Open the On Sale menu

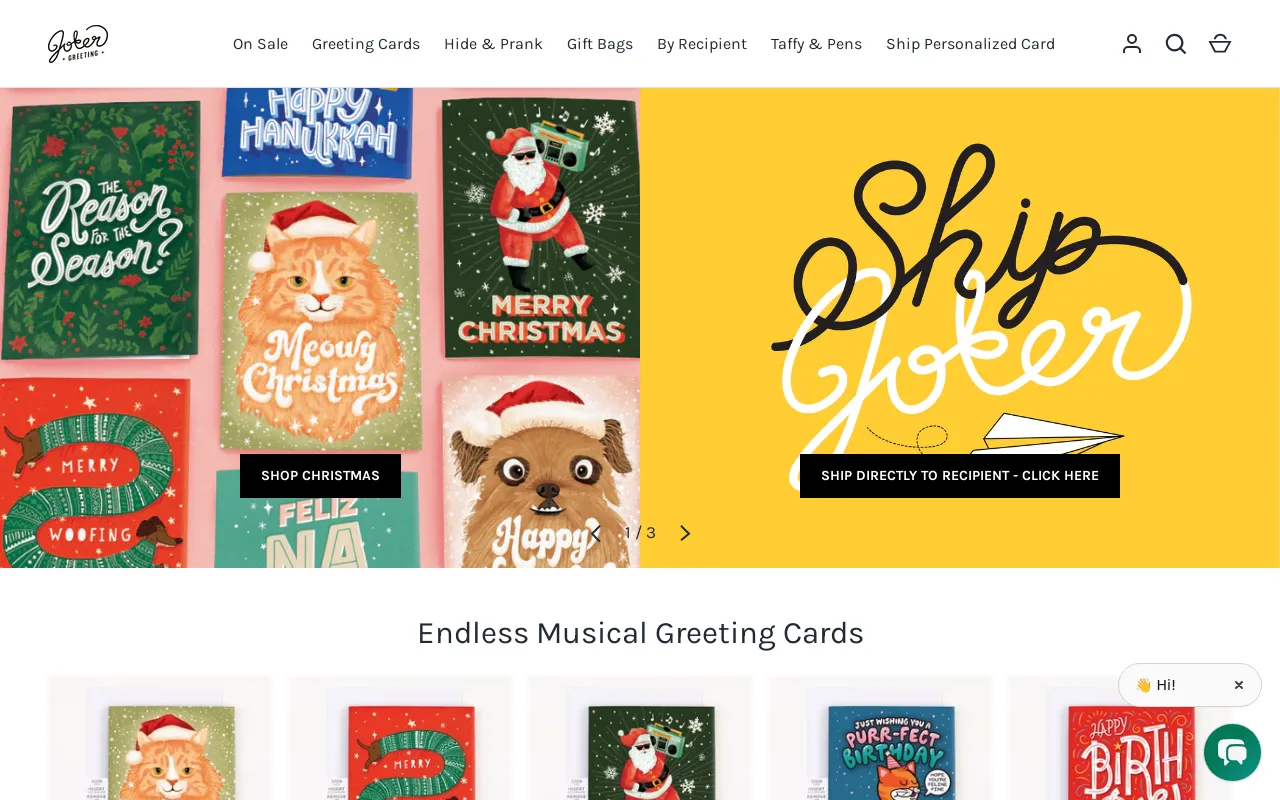[x=260, y=44]
